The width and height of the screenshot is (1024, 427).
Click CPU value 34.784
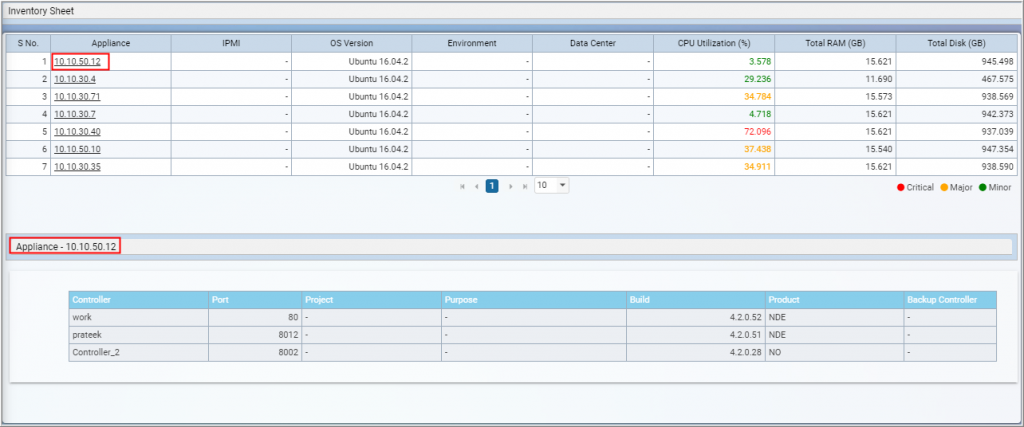[758, 97]
